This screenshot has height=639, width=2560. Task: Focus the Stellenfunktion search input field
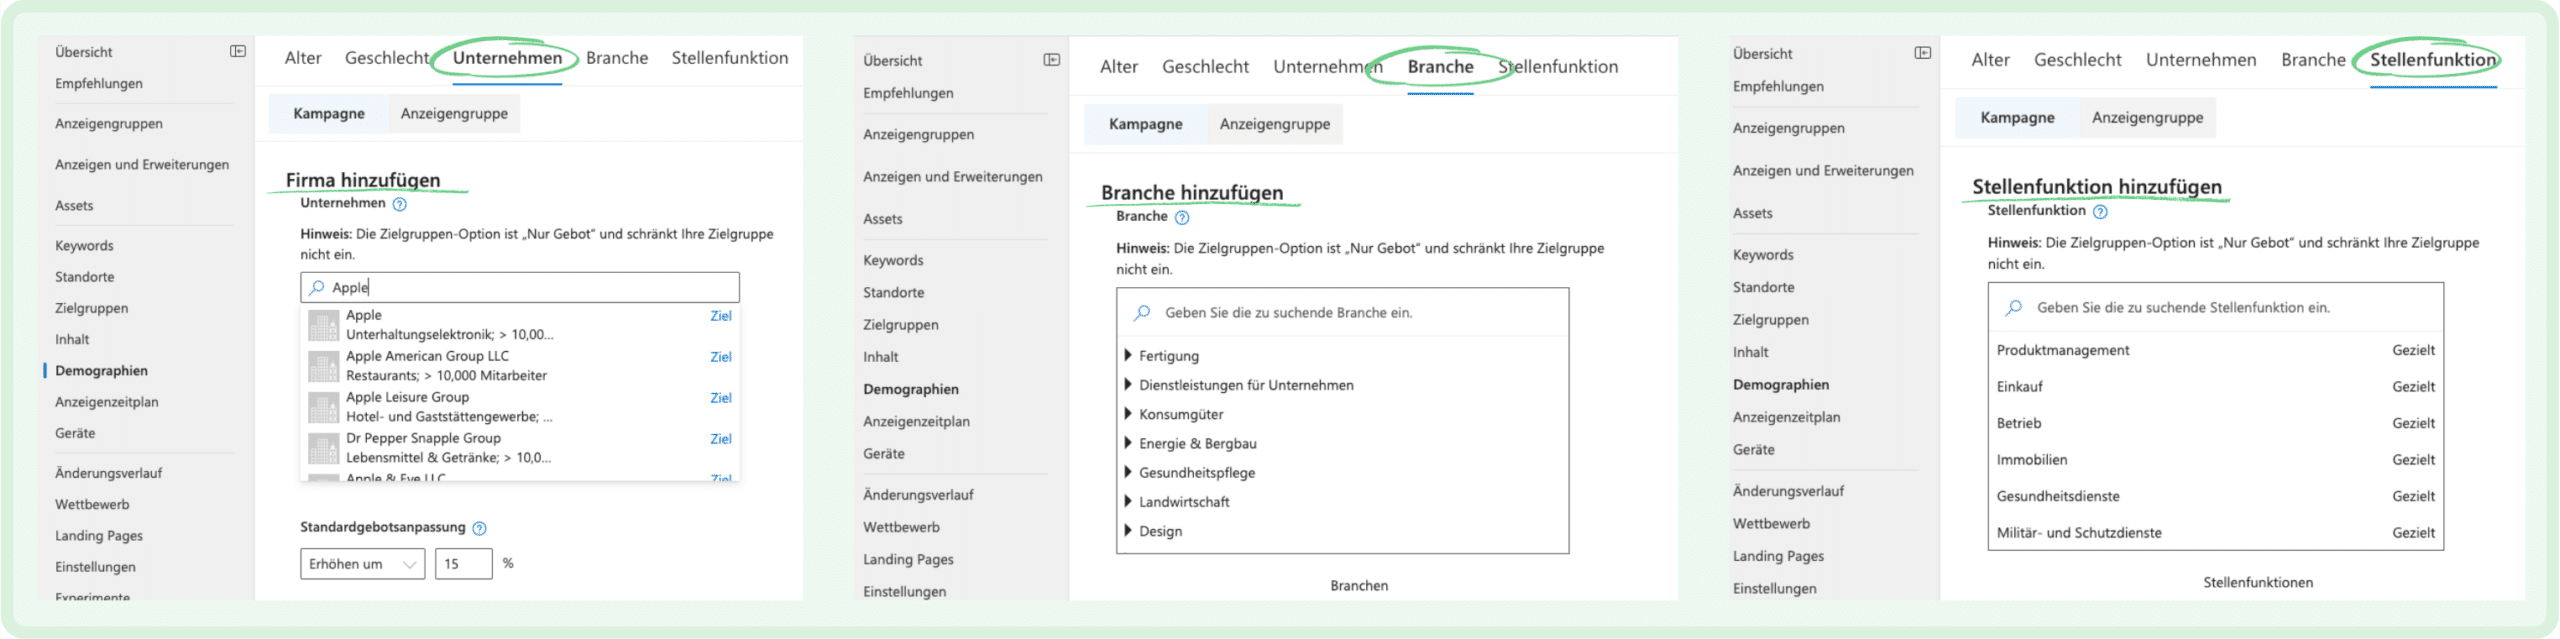coord(2215,307)
